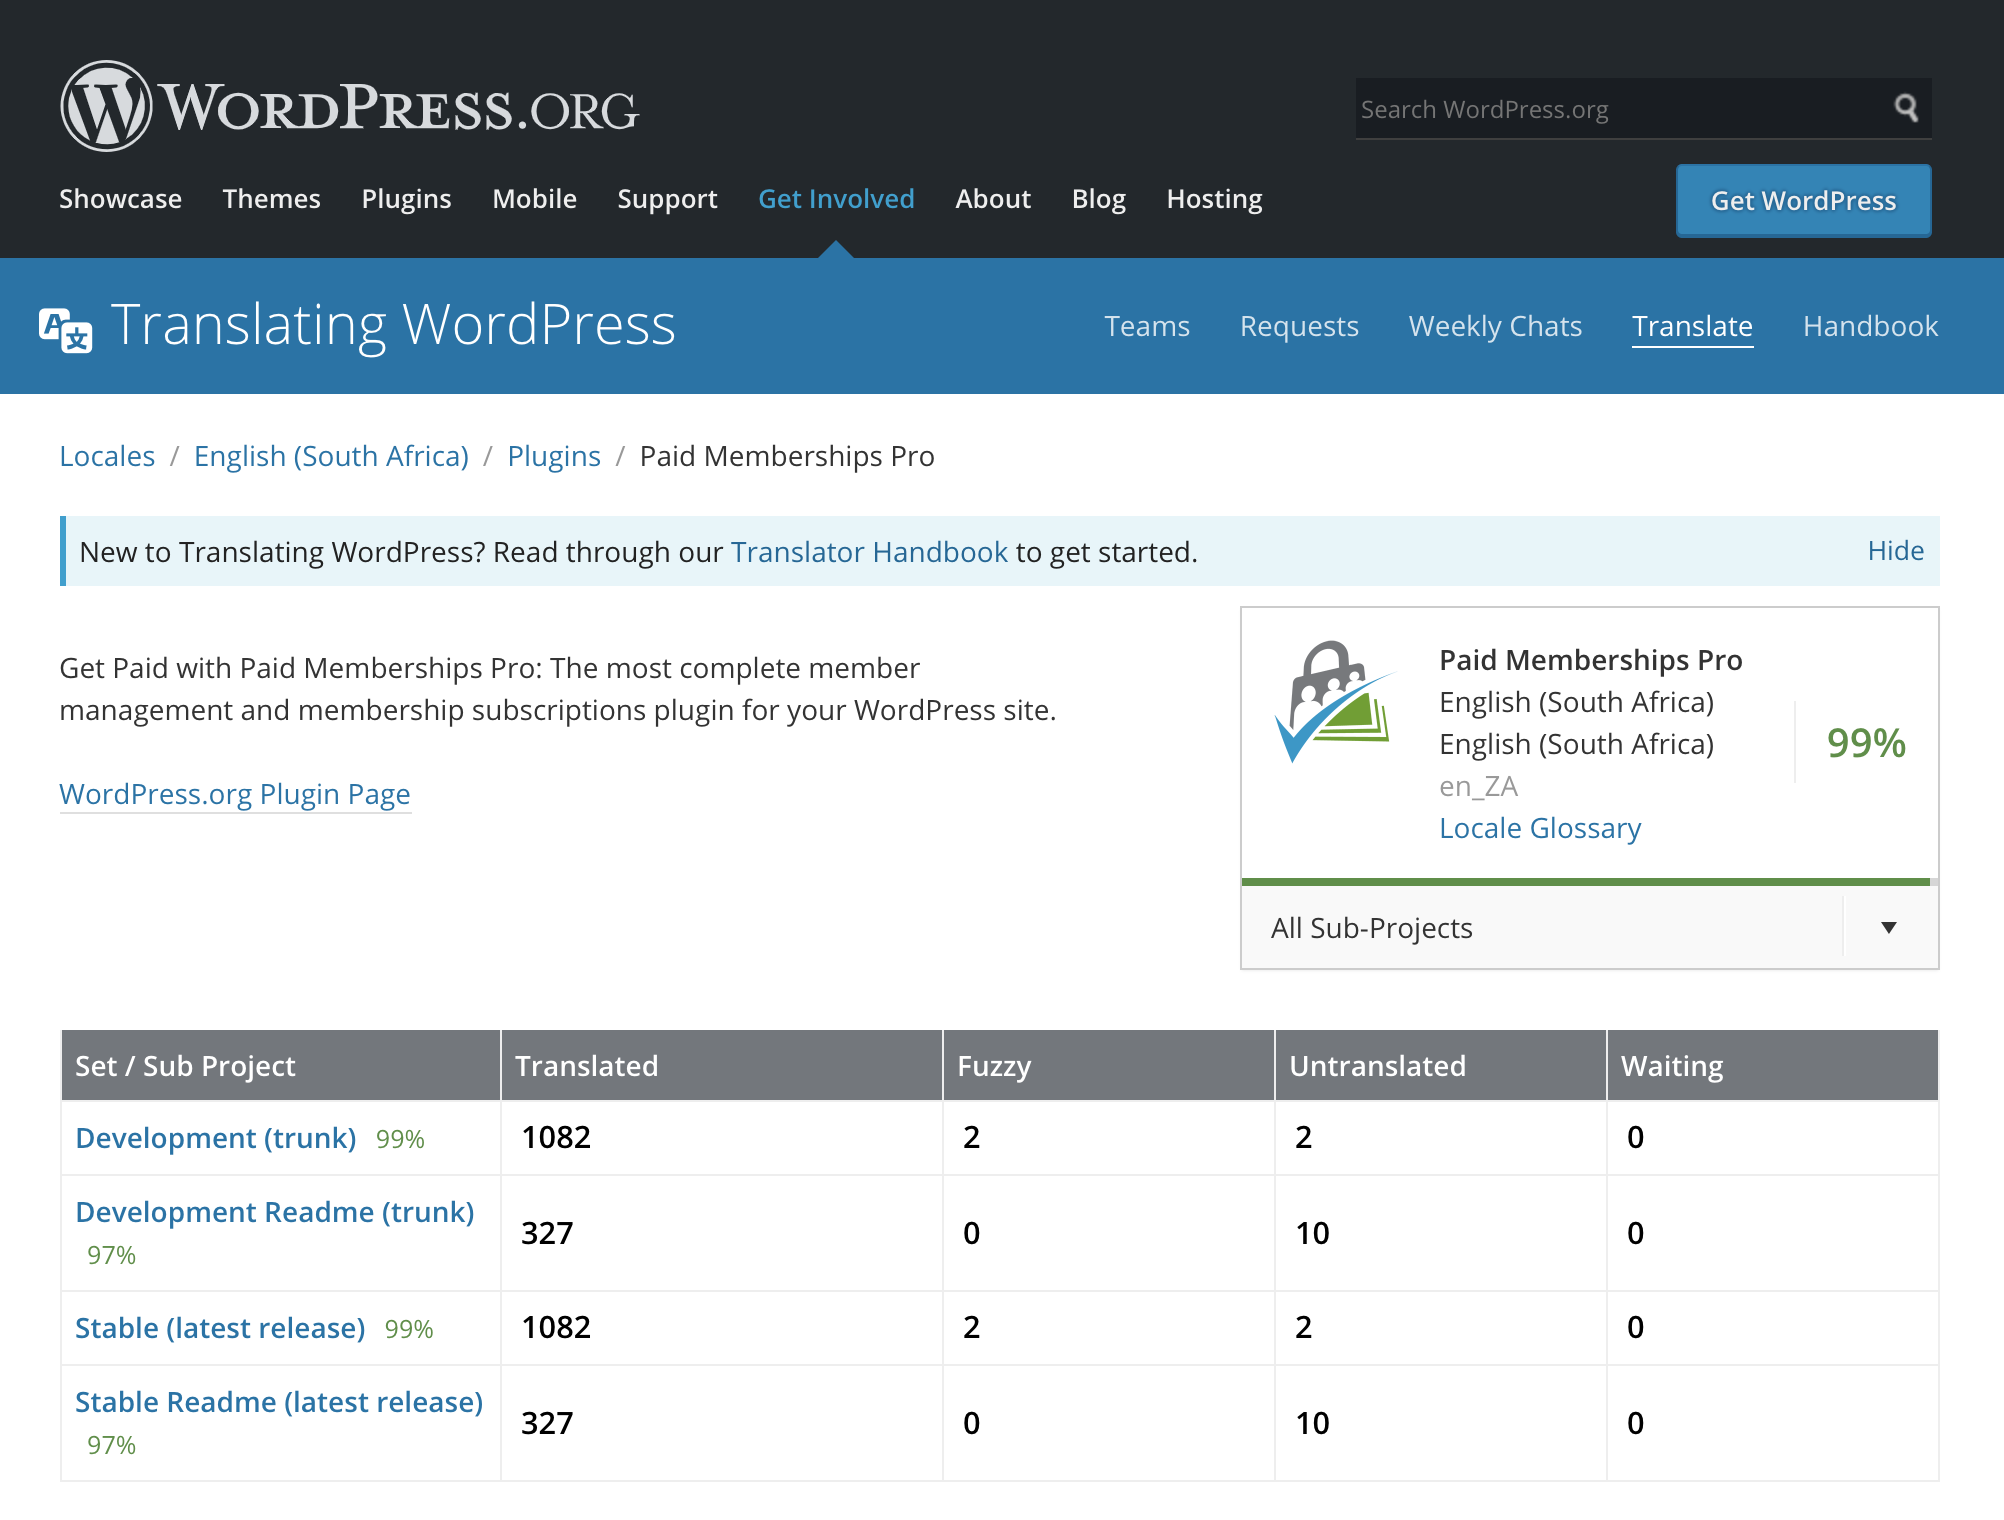Click the Locale Glossary link icon
2004x1520 pixels.
pos(1539,827)
